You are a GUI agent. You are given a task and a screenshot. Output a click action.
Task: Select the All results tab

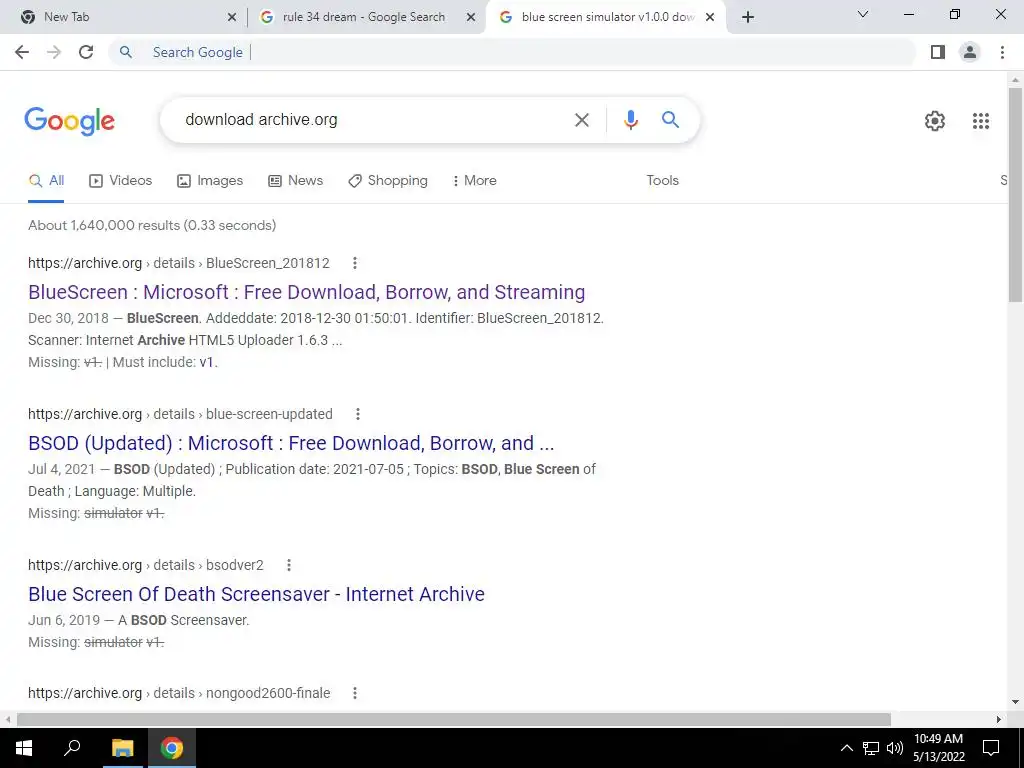click(46, 180)
